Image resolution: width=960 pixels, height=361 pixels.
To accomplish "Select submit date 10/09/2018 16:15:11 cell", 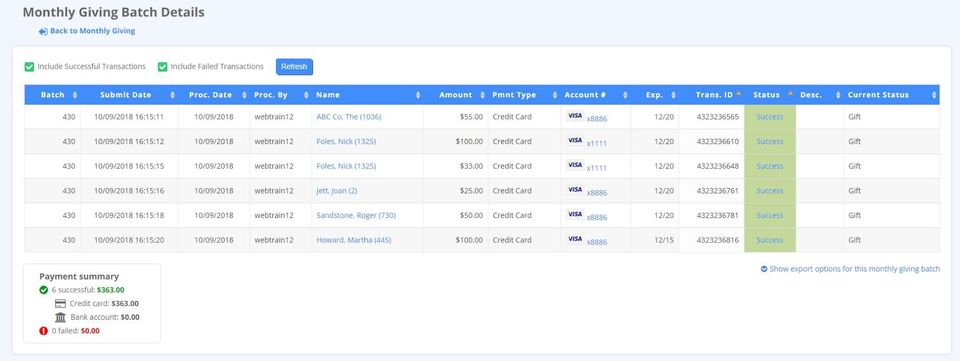I will (129, 117).
